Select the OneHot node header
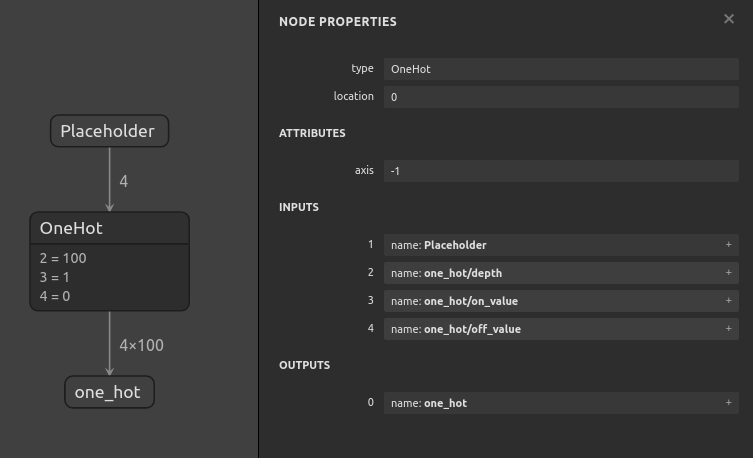The width and height of the screenshot is (753, 458). point(109,228)
